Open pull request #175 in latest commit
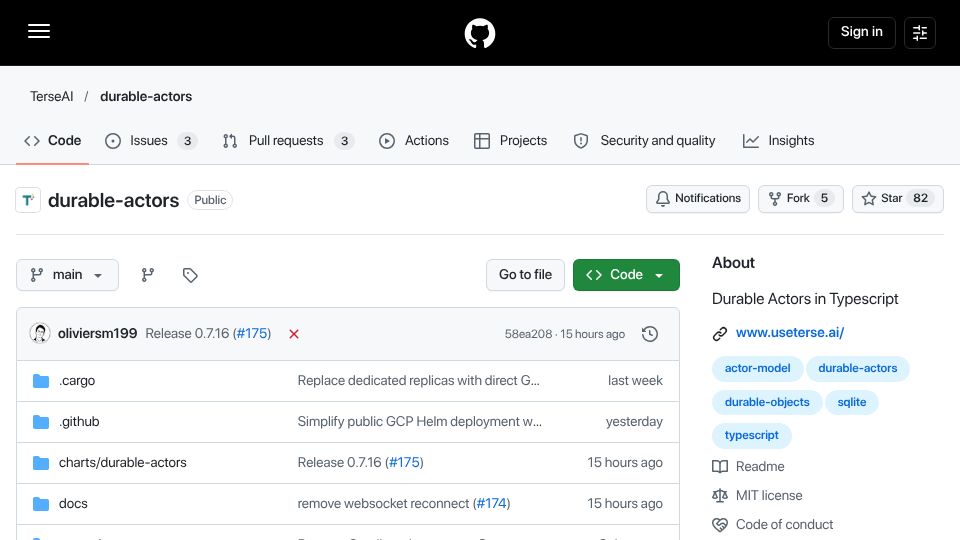The height and width of the screenshot is (540, 960). coord(252,334)
